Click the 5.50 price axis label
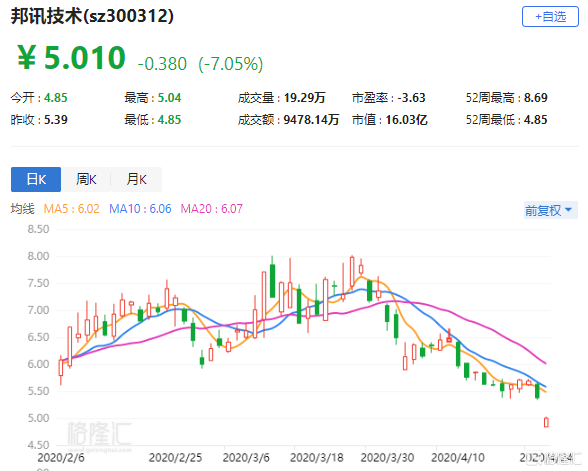Screen dimensions: 588x471 pos(38,391)
